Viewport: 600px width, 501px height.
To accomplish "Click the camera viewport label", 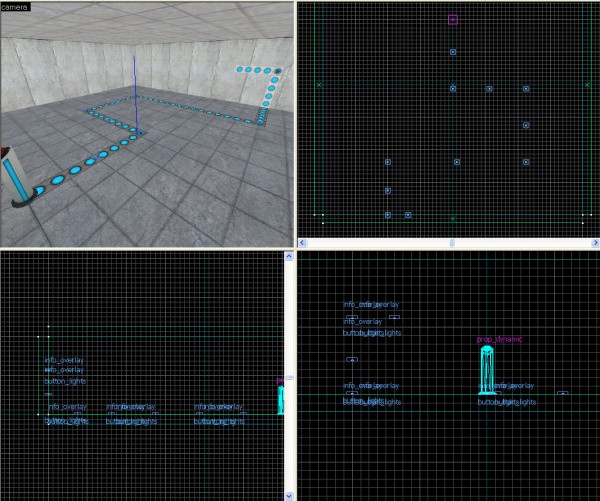I will click(16, 6).
